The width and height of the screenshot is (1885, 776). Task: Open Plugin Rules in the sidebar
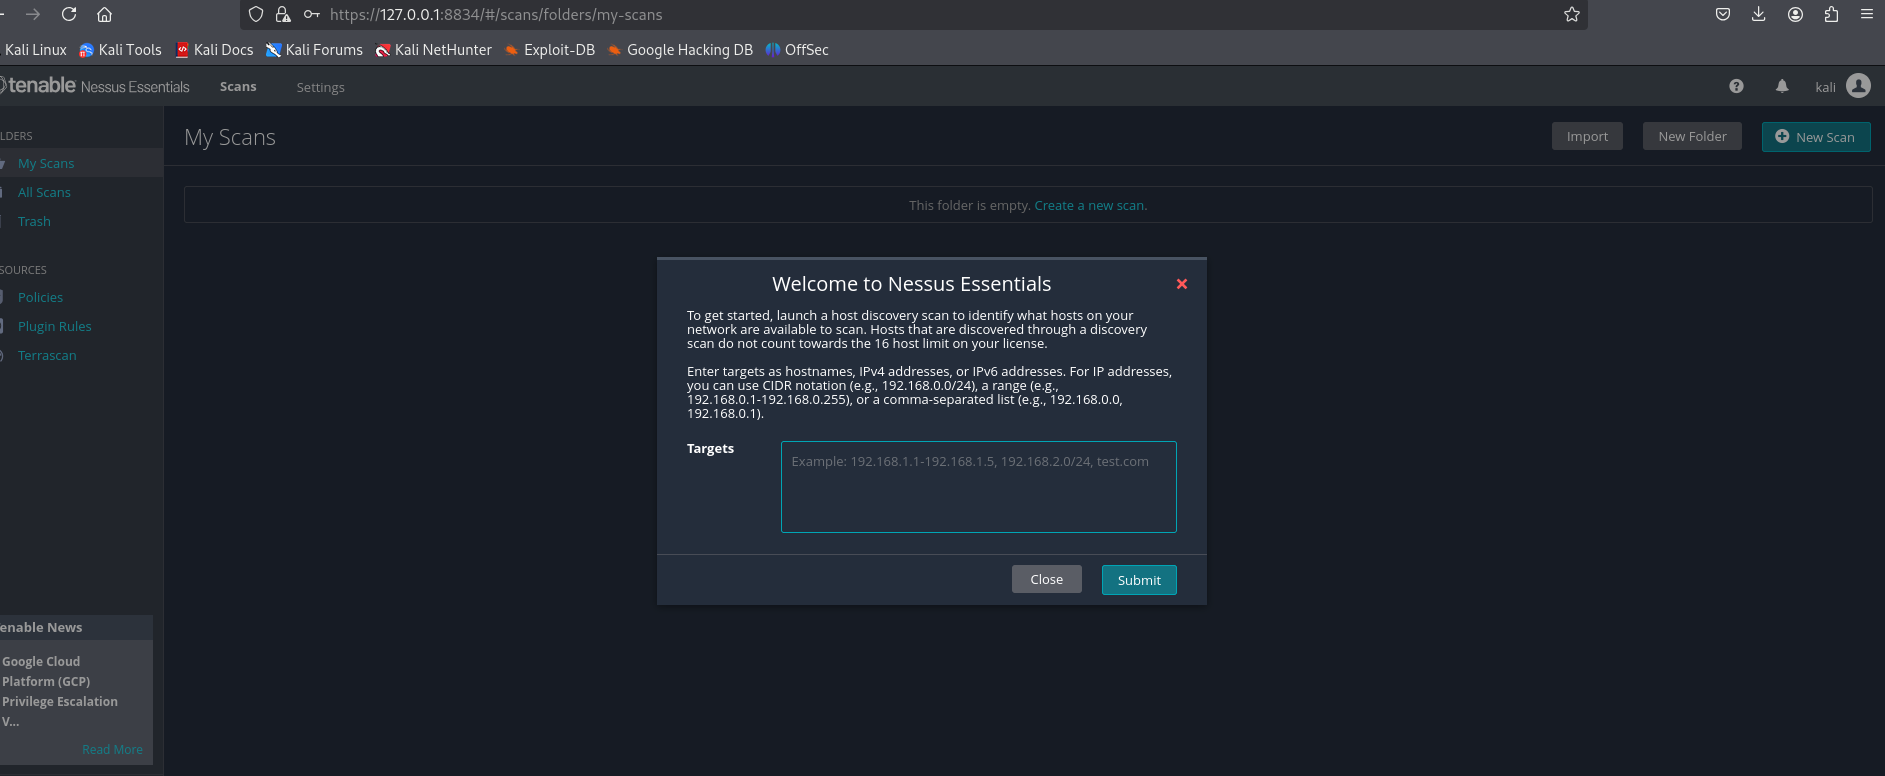(54, 326)
